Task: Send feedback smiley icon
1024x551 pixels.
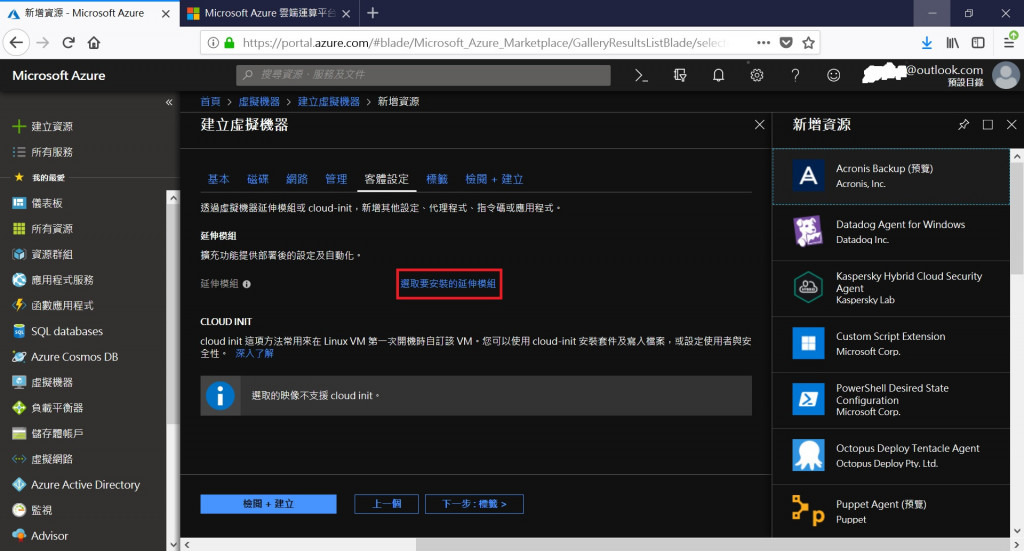Action: (833, 75)
